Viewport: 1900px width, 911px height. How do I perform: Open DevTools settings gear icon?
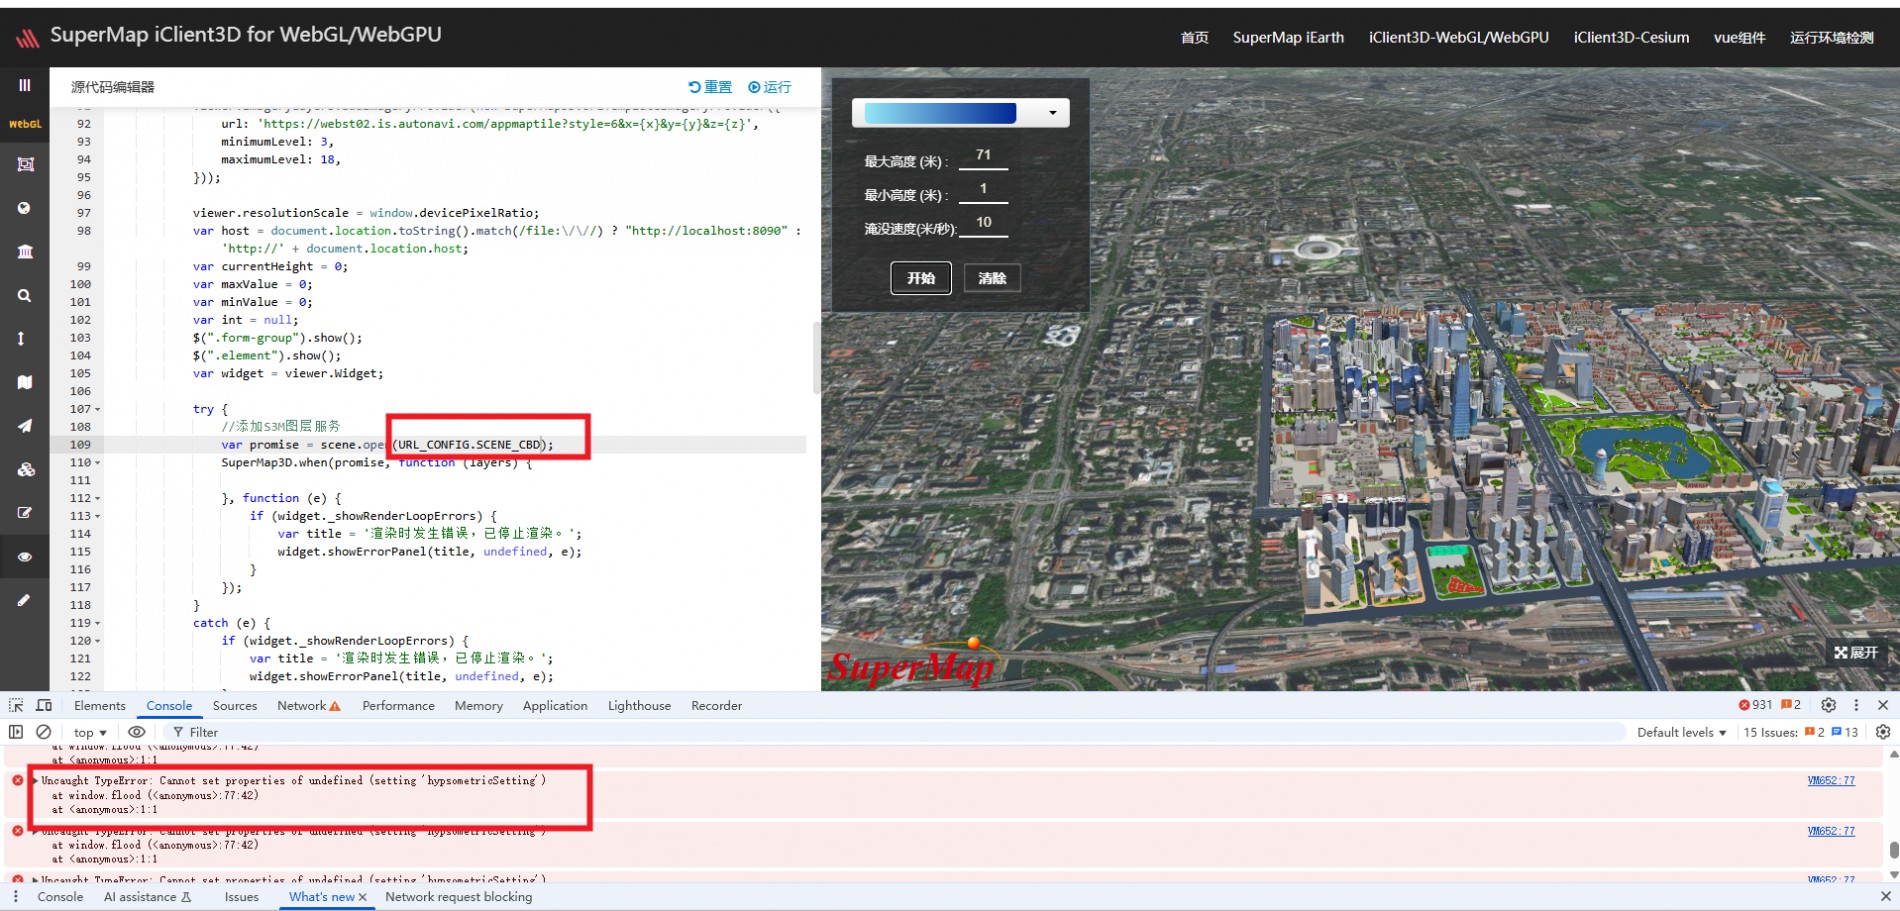(1829, 705)
